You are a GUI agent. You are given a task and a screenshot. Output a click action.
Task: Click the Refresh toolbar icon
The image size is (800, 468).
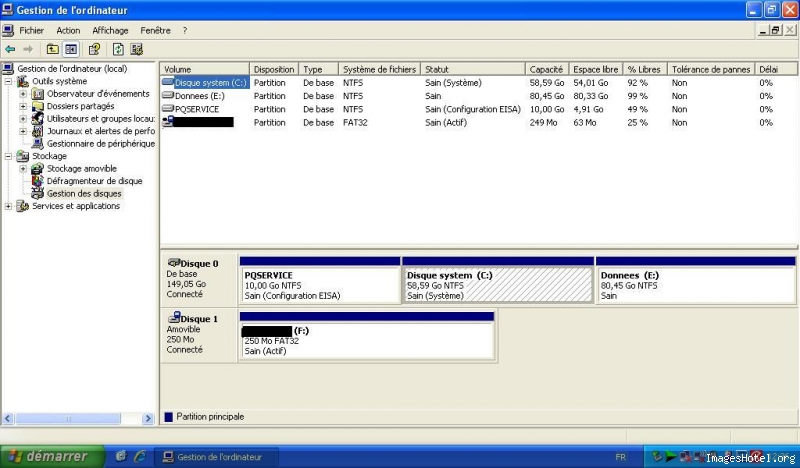click(118, 49)
